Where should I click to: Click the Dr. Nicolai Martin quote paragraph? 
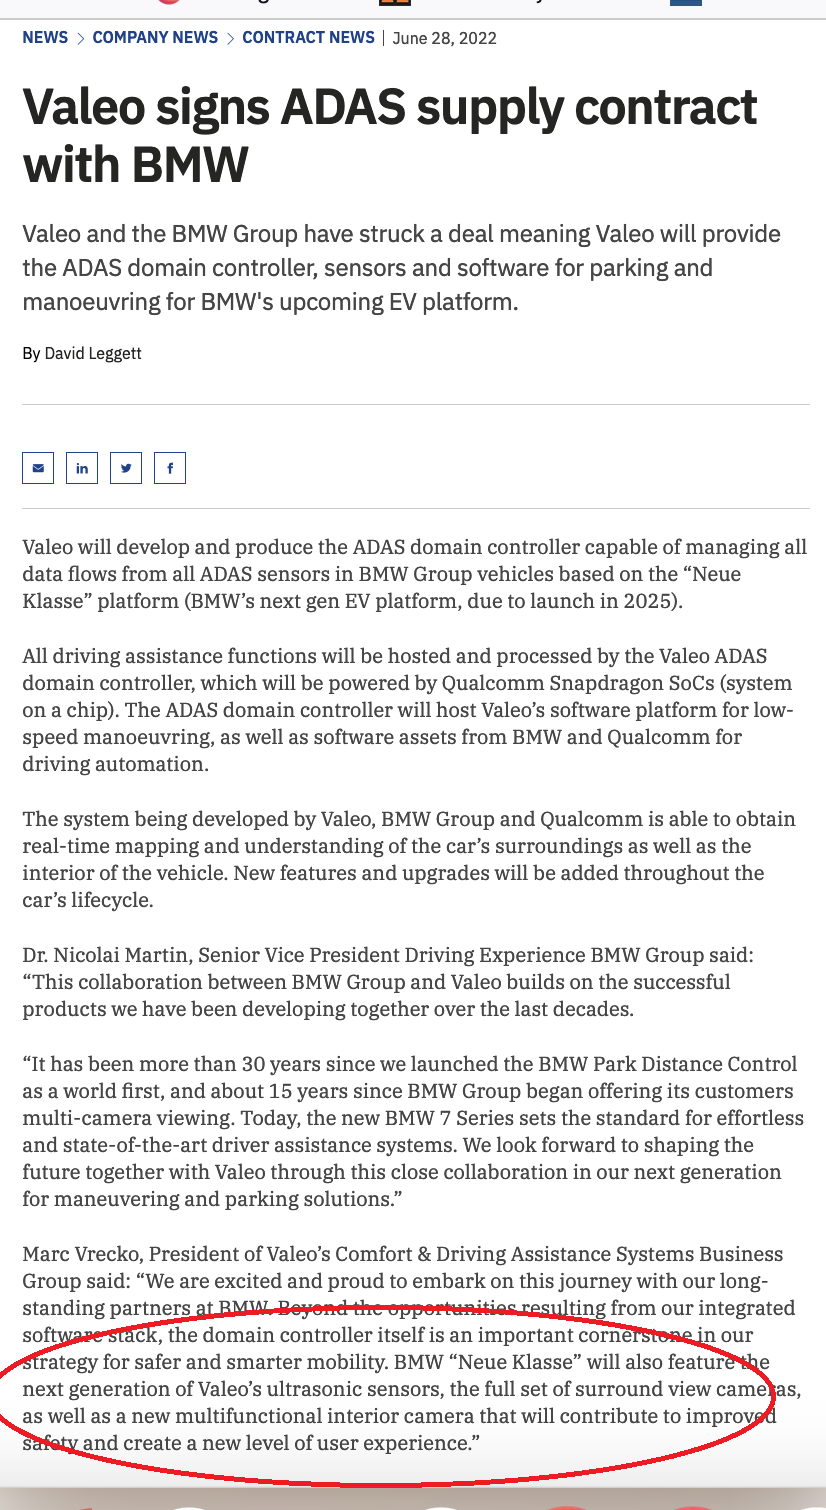tap(387, 982)
